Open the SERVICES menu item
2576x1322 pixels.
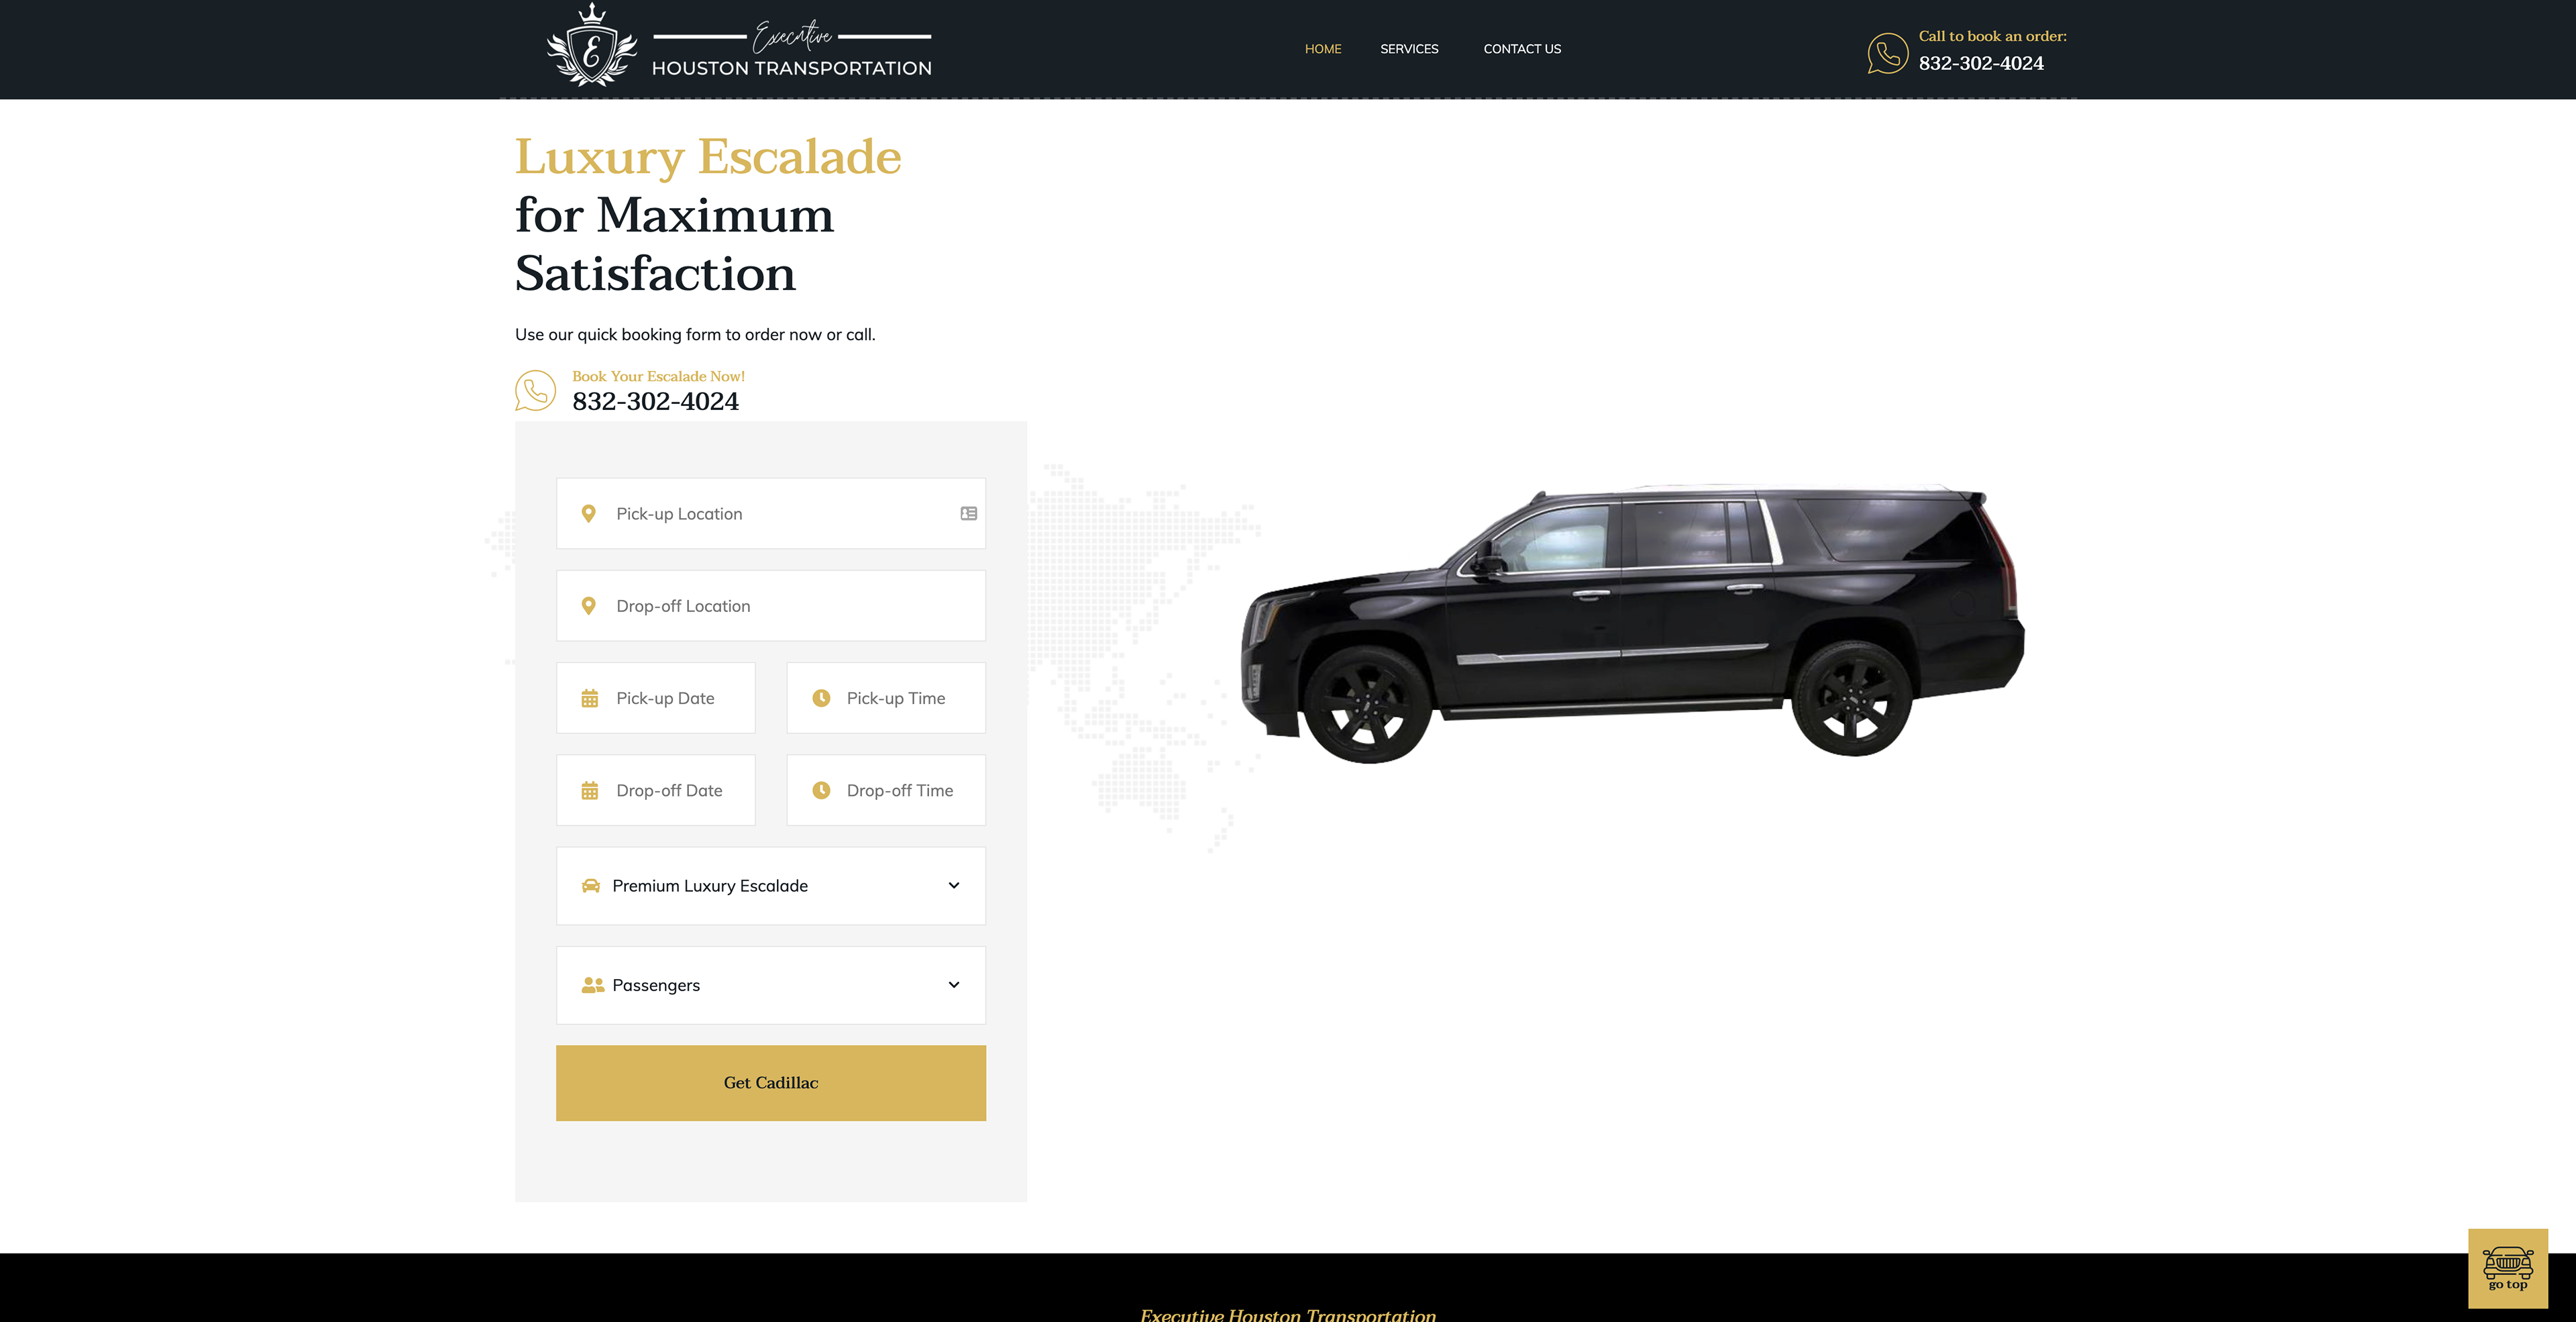1409,49
